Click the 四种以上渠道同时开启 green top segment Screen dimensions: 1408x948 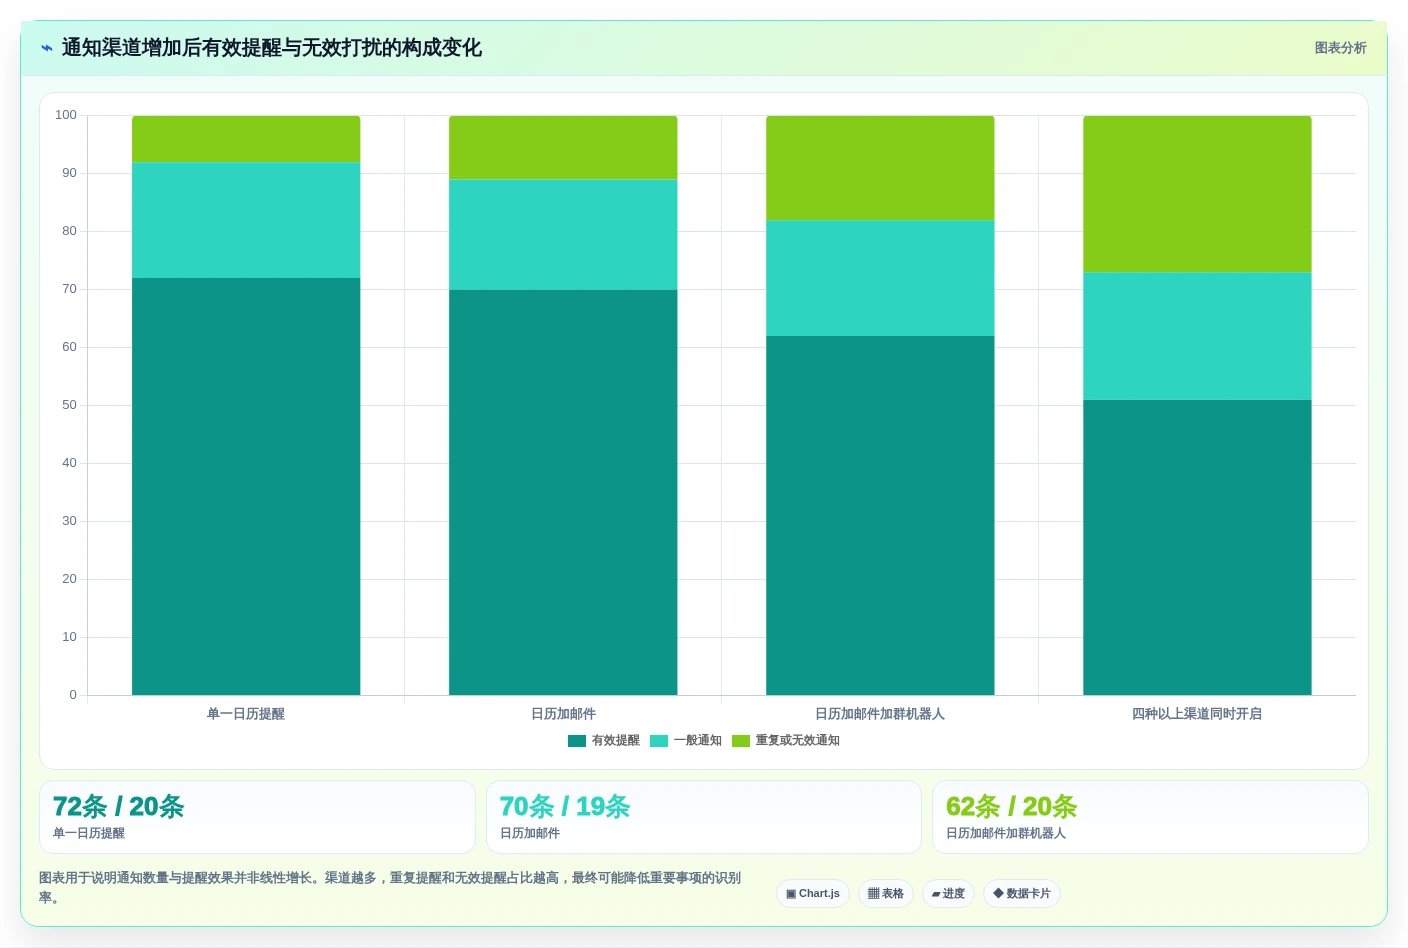coord(1197,194)
